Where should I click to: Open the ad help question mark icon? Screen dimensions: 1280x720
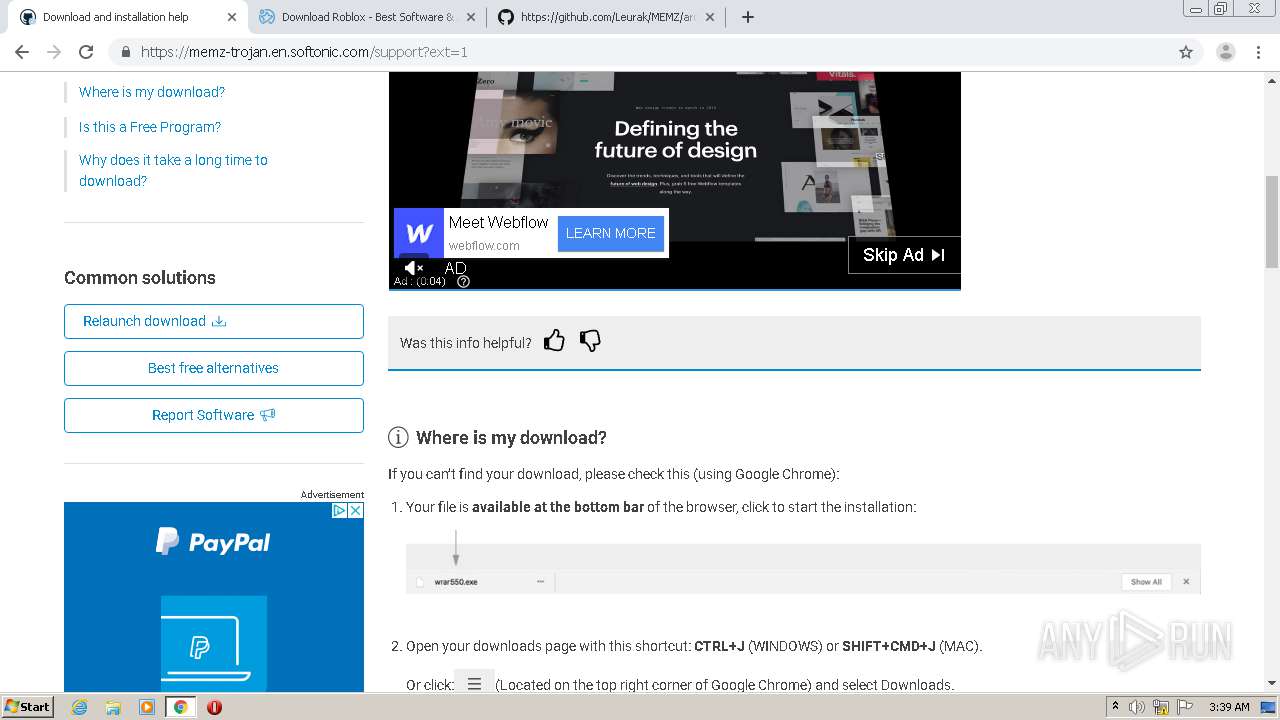pos(463,281)
